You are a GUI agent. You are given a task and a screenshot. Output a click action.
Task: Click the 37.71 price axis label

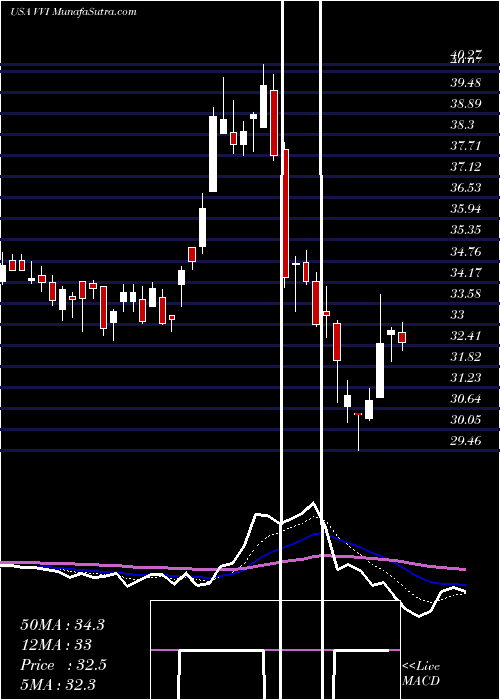[x=466, y=146]
